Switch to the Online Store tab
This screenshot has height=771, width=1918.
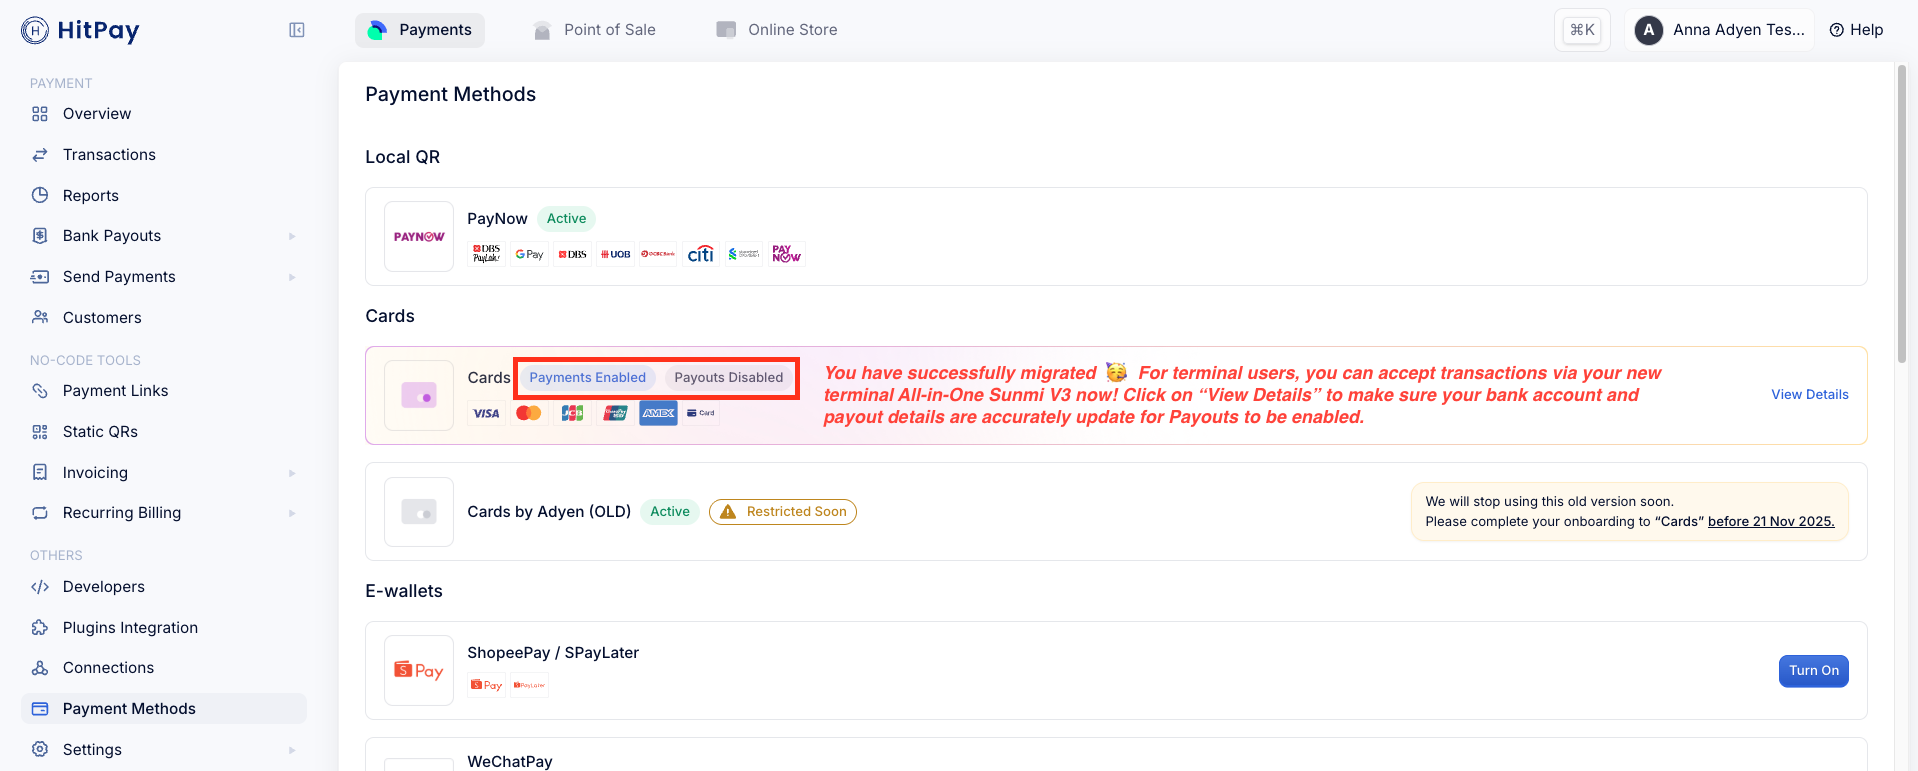777,30
